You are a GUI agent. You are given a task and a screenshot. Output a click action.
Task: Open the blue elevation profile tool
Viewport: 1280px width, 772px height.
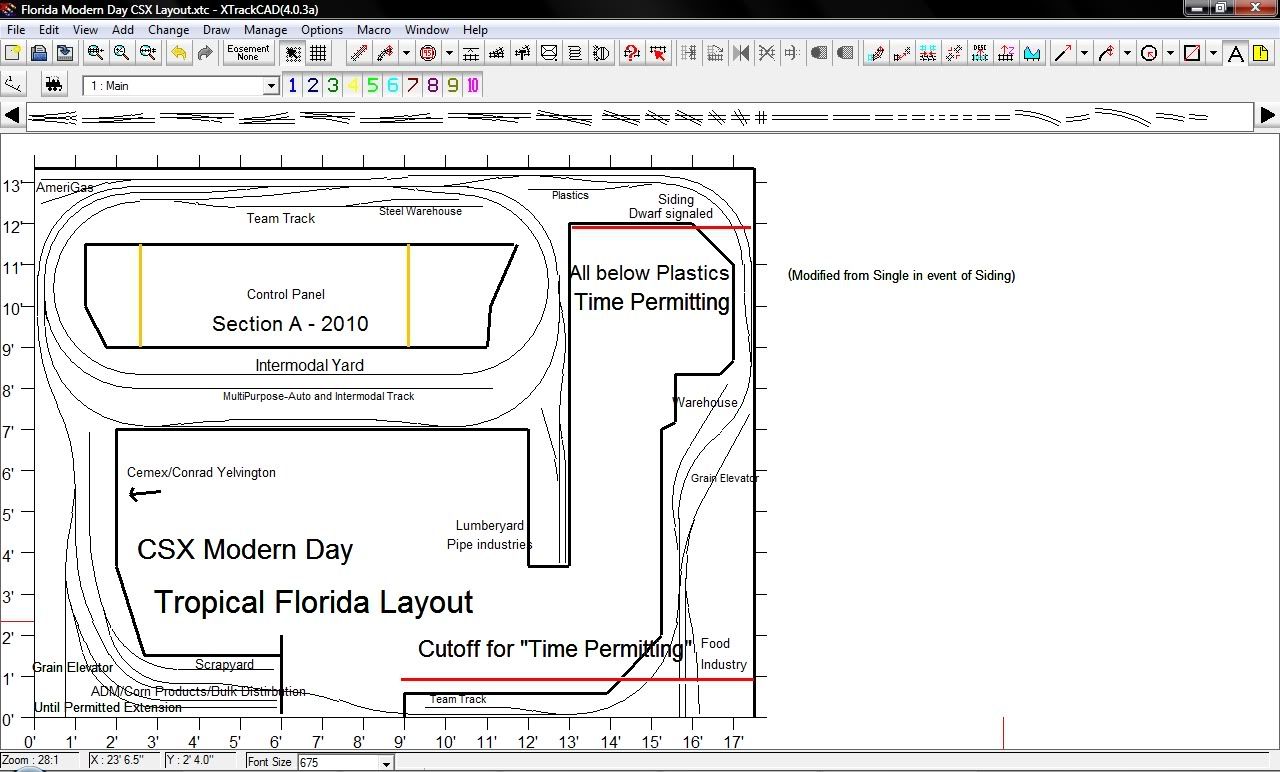tap(1032, 53)
